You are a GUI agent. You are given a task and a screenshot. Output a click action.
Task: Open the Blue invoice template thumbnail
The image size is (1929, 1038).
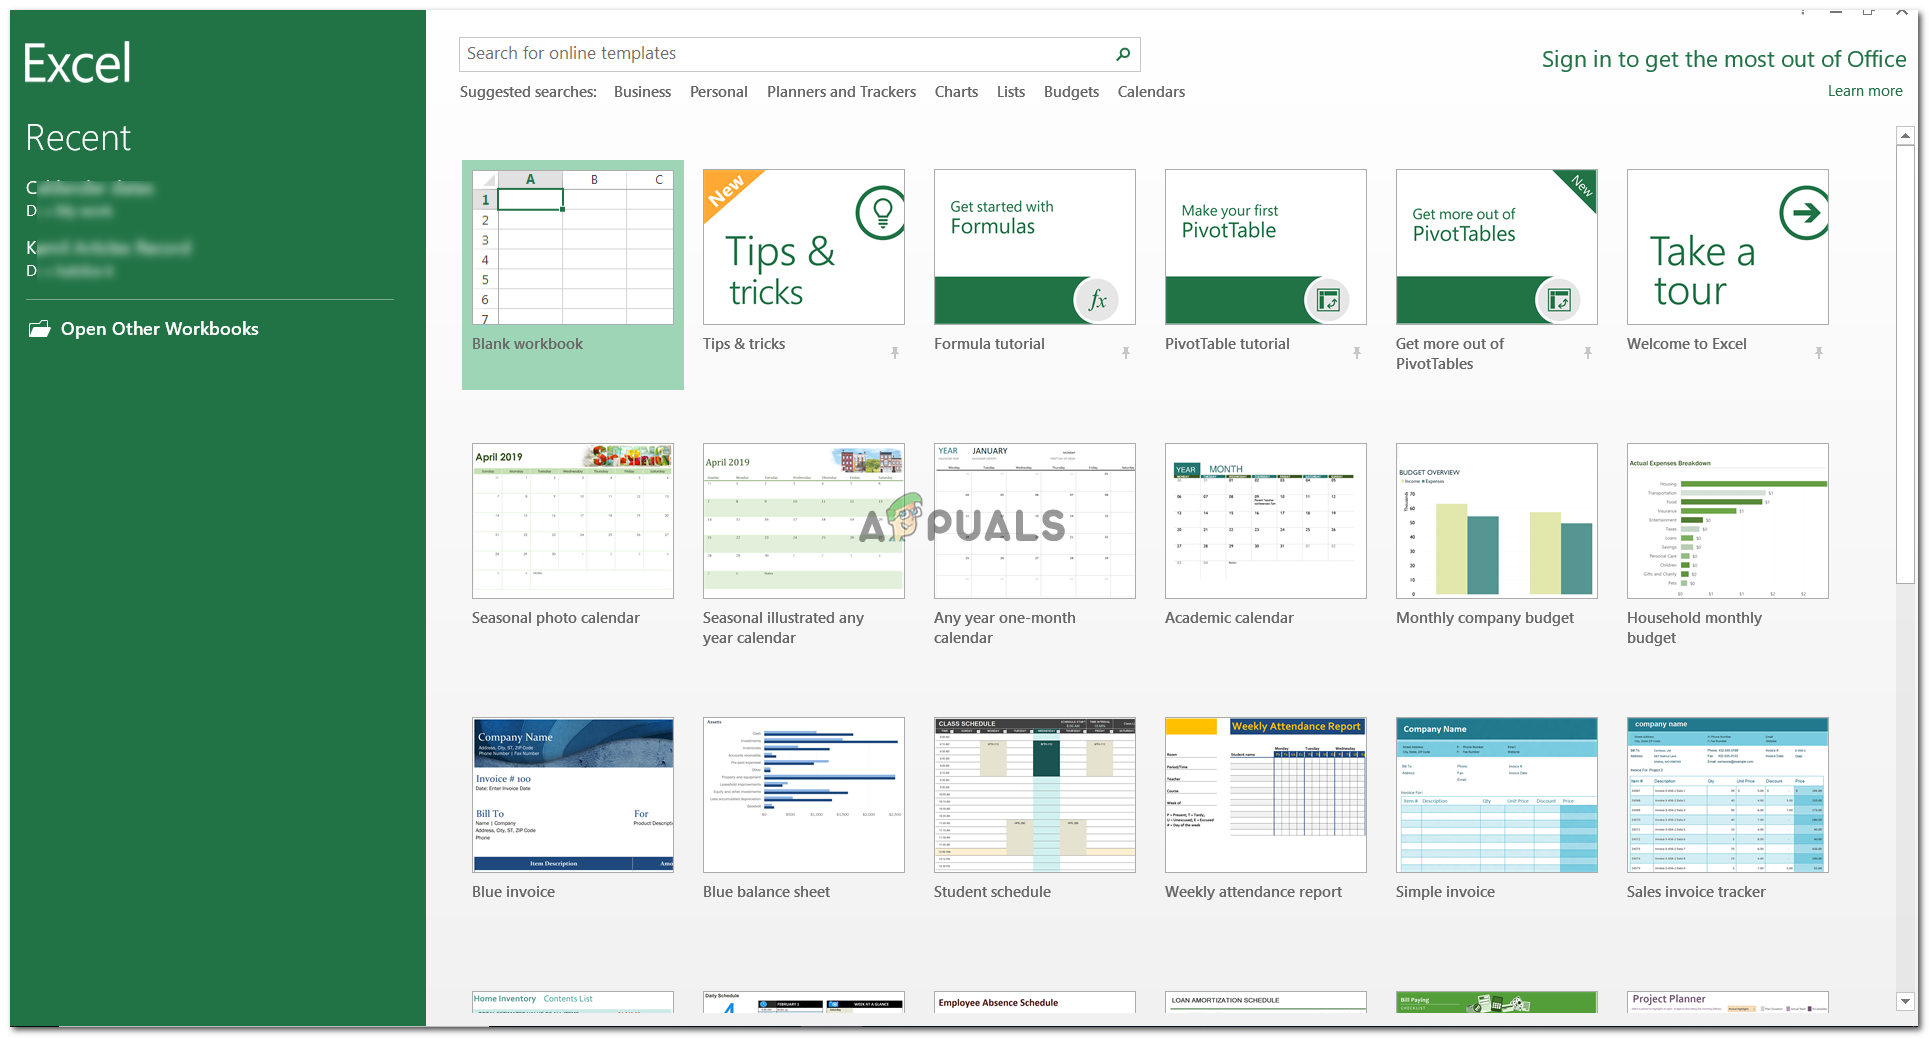pyautogui.click(x=573, y=795)
